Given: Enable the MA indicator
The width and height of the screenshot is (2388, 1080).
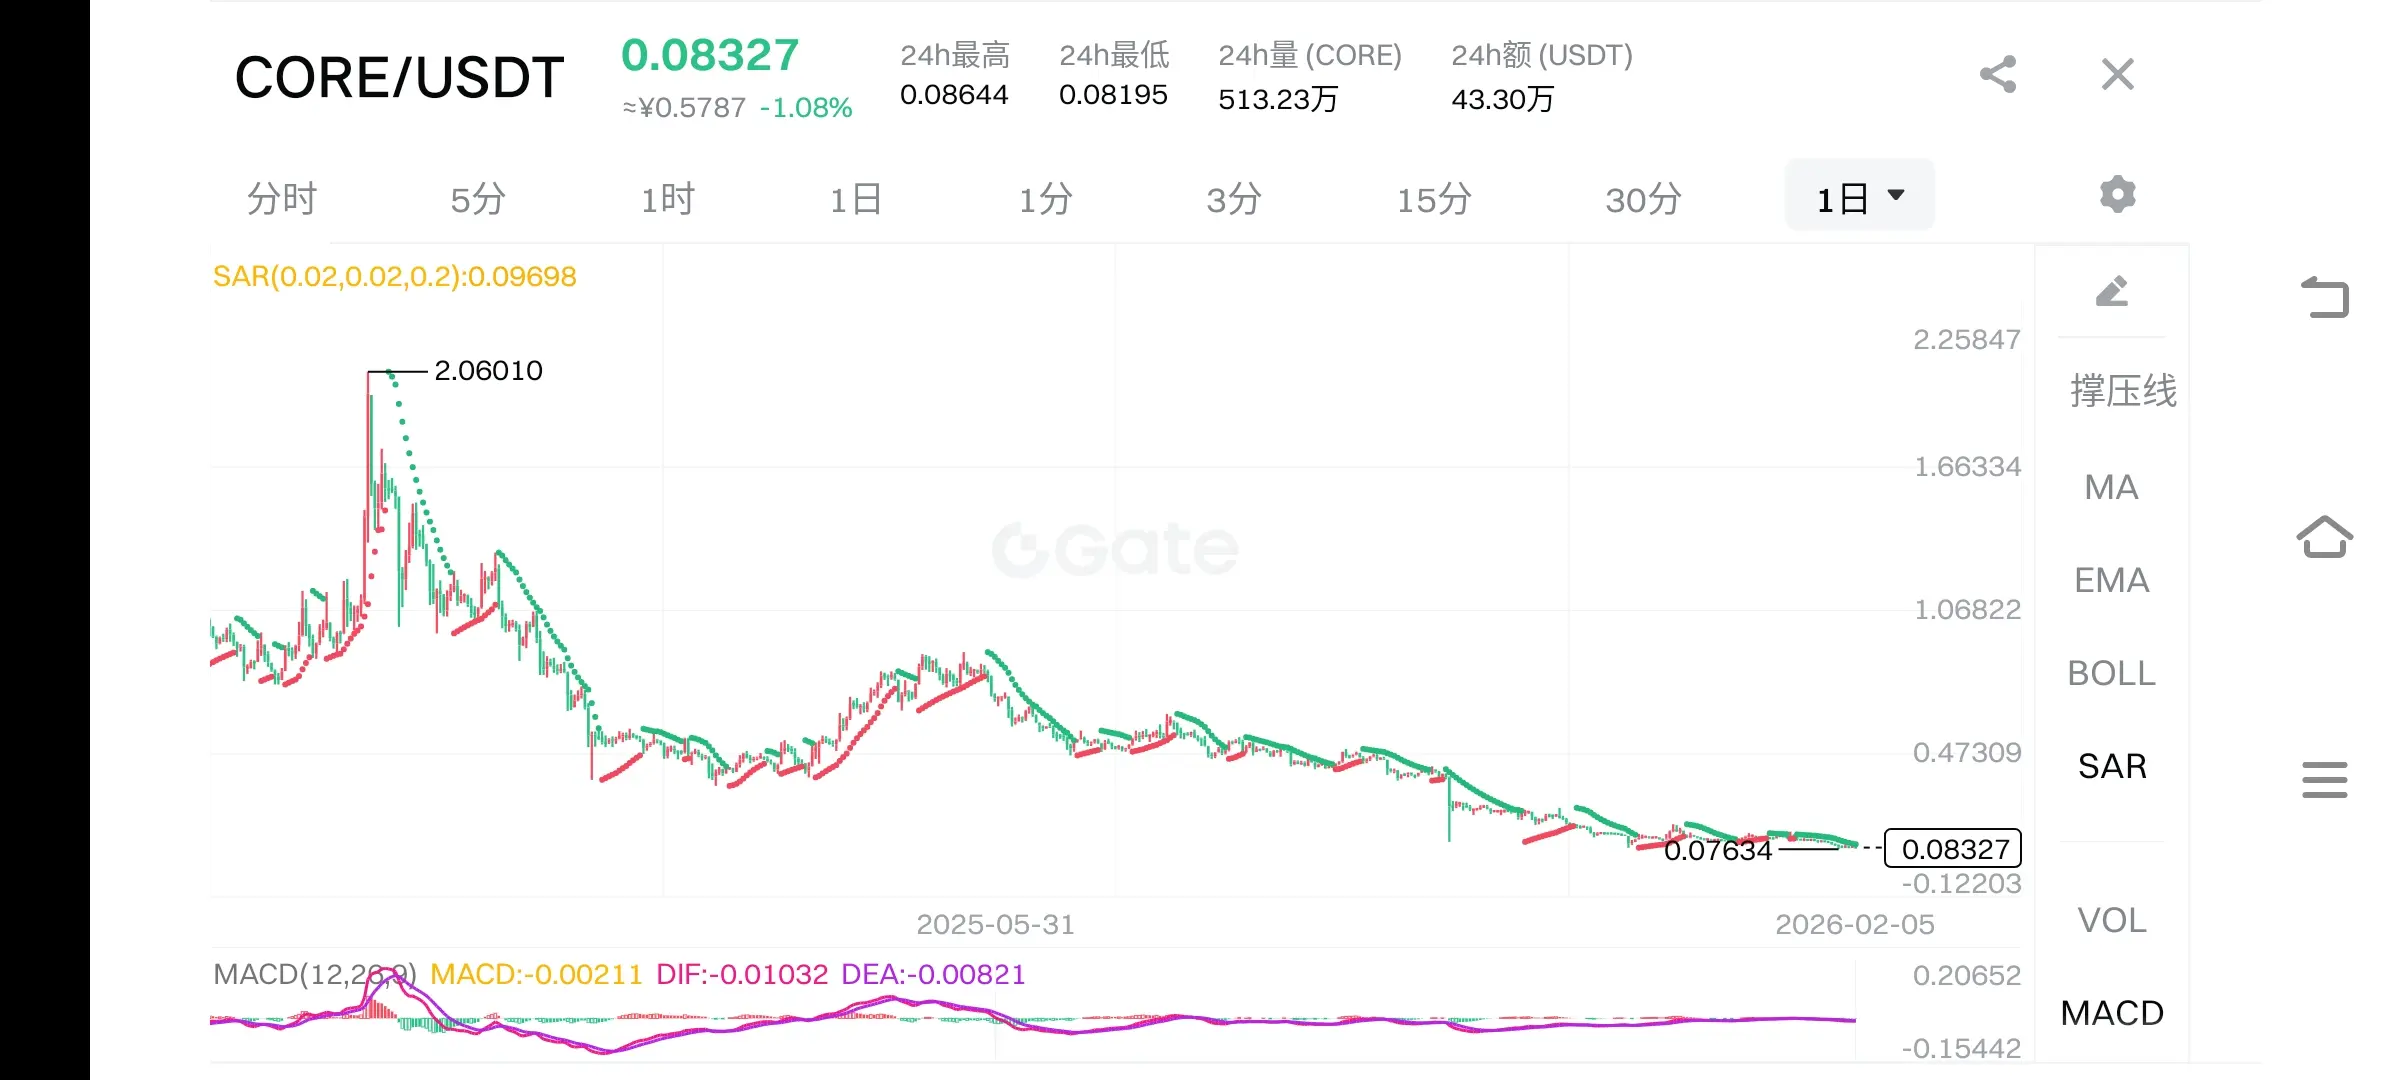Looking at the screenshot, I should pos(2111,488).
